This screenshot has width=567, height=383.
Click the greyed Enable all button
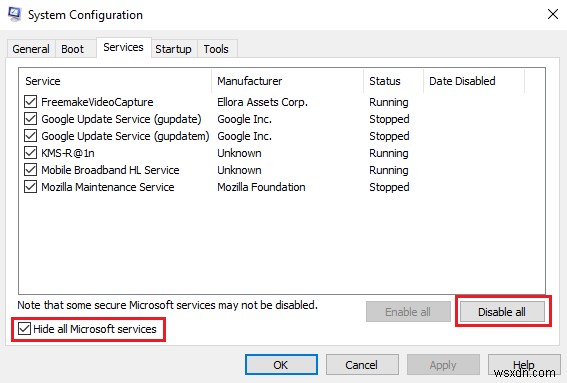pyautogui.click(x=408, y=312)
